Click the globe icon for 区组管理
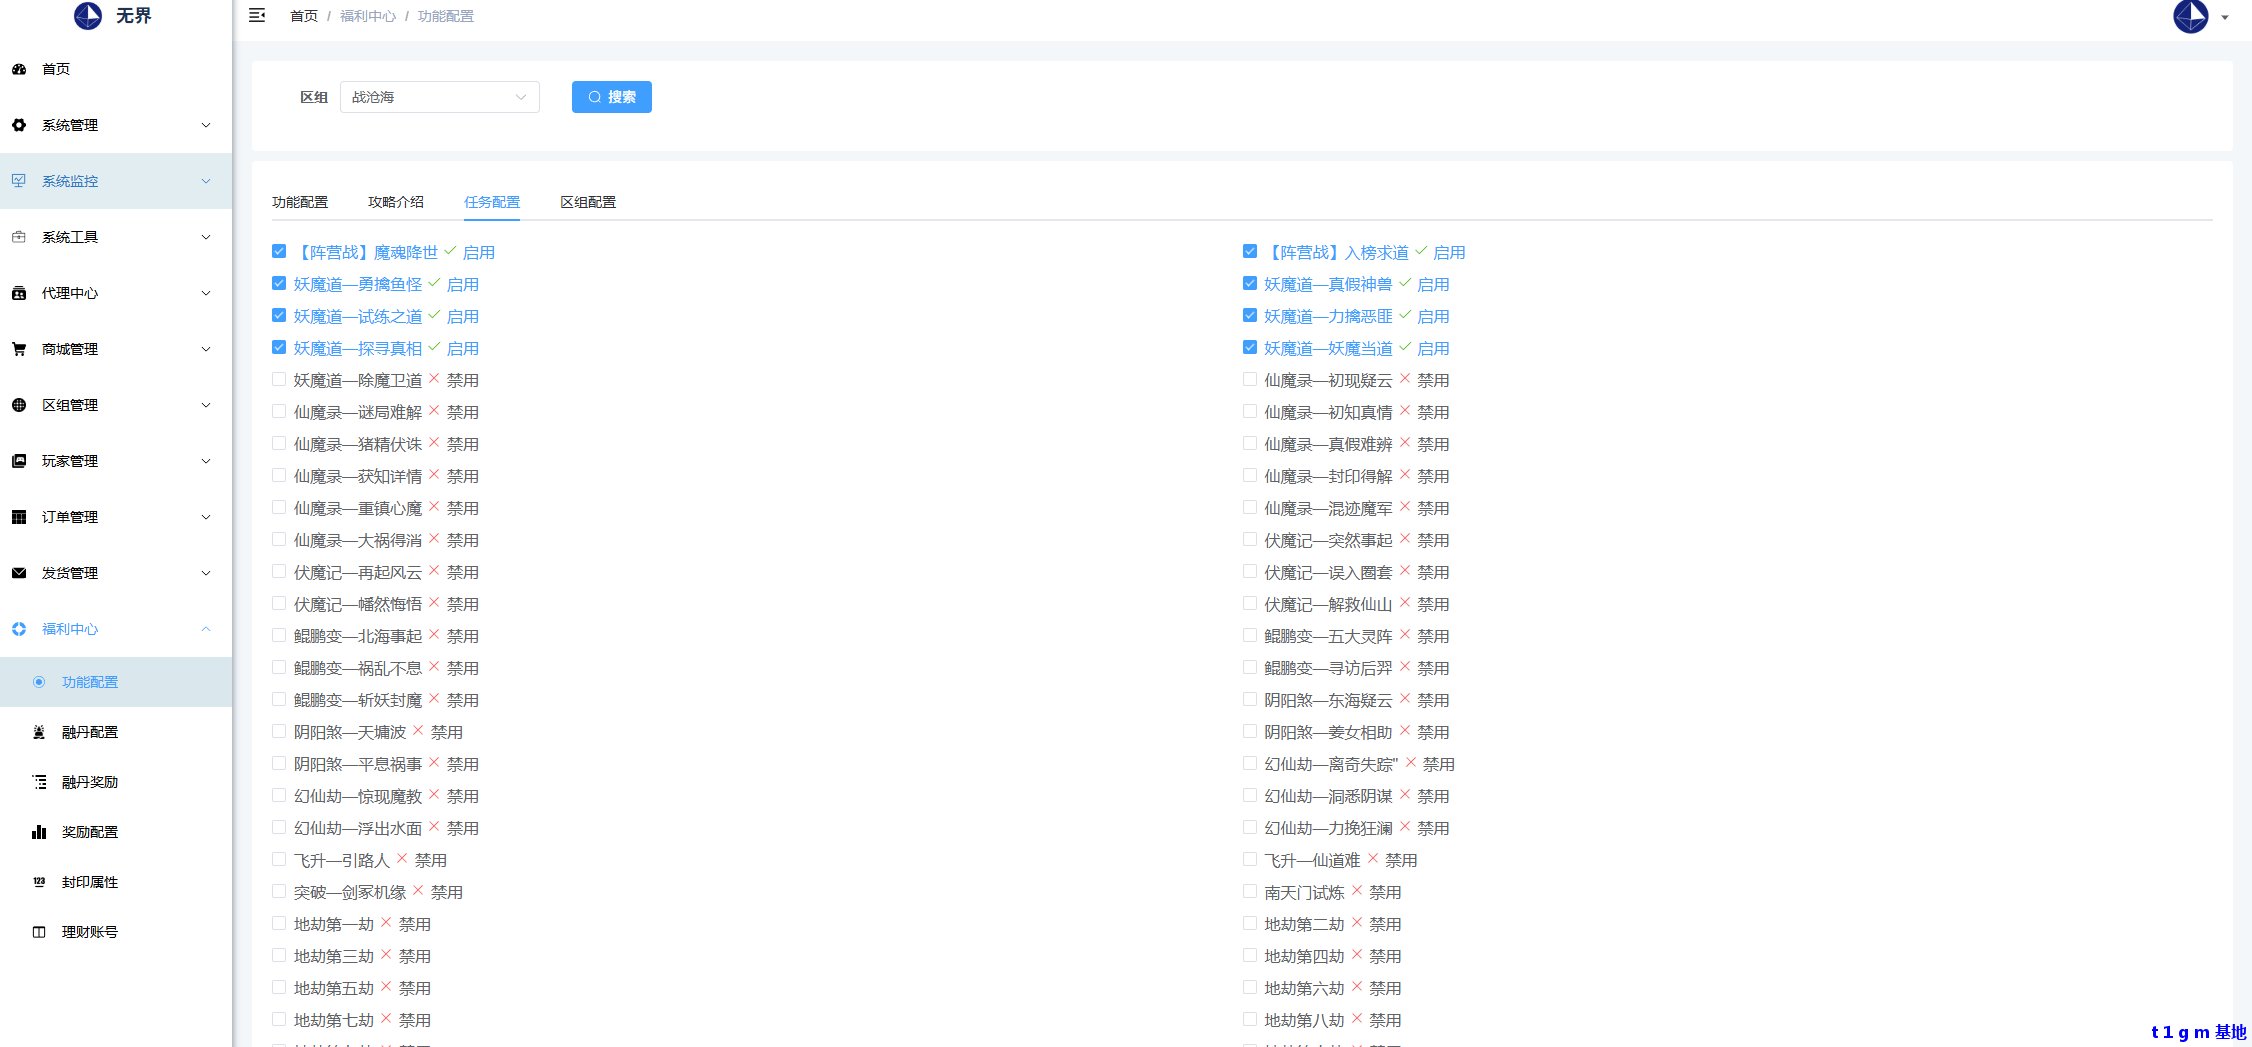The height and width of the screenshot is (1047, 2252). pos(19,405)
